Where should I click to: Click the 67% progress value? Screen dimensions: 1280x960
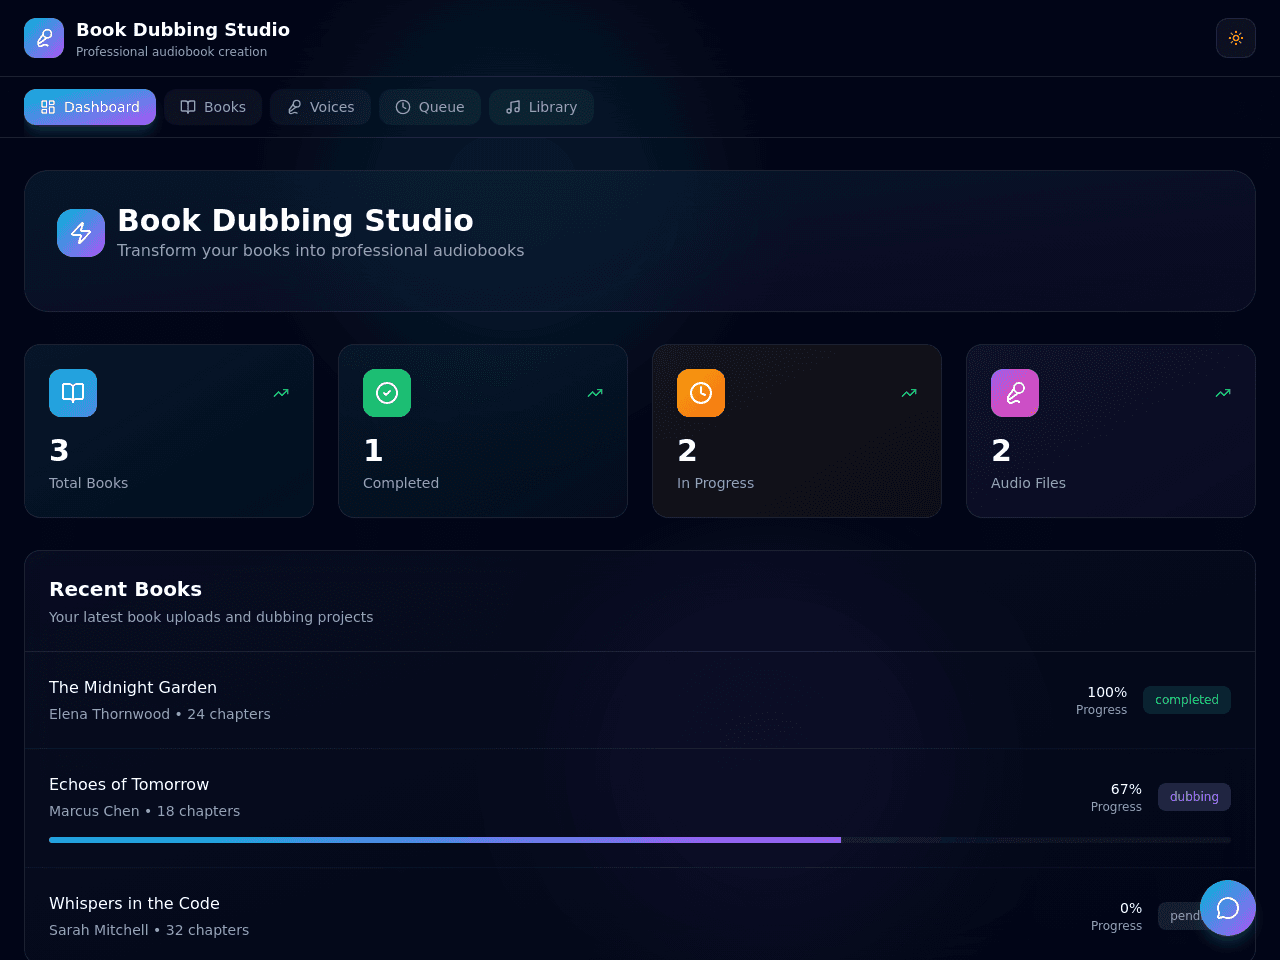click(x=1126, y=789)
